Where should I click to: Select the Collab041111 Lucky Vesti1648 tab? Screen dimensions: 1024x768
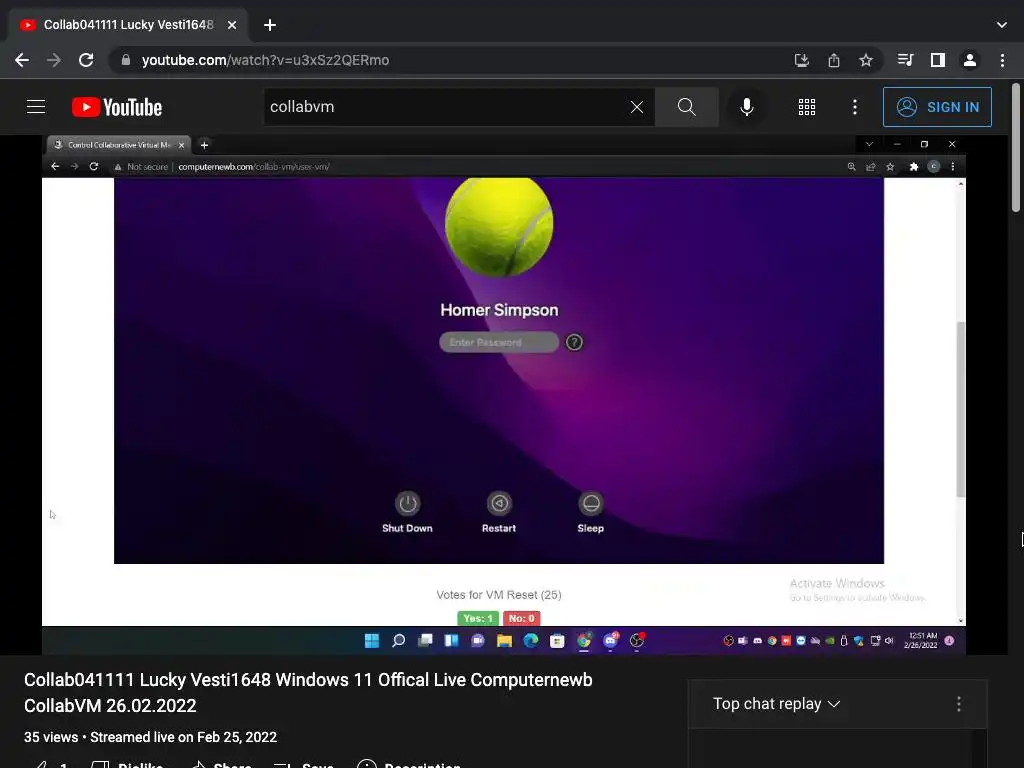coord(129,25)
